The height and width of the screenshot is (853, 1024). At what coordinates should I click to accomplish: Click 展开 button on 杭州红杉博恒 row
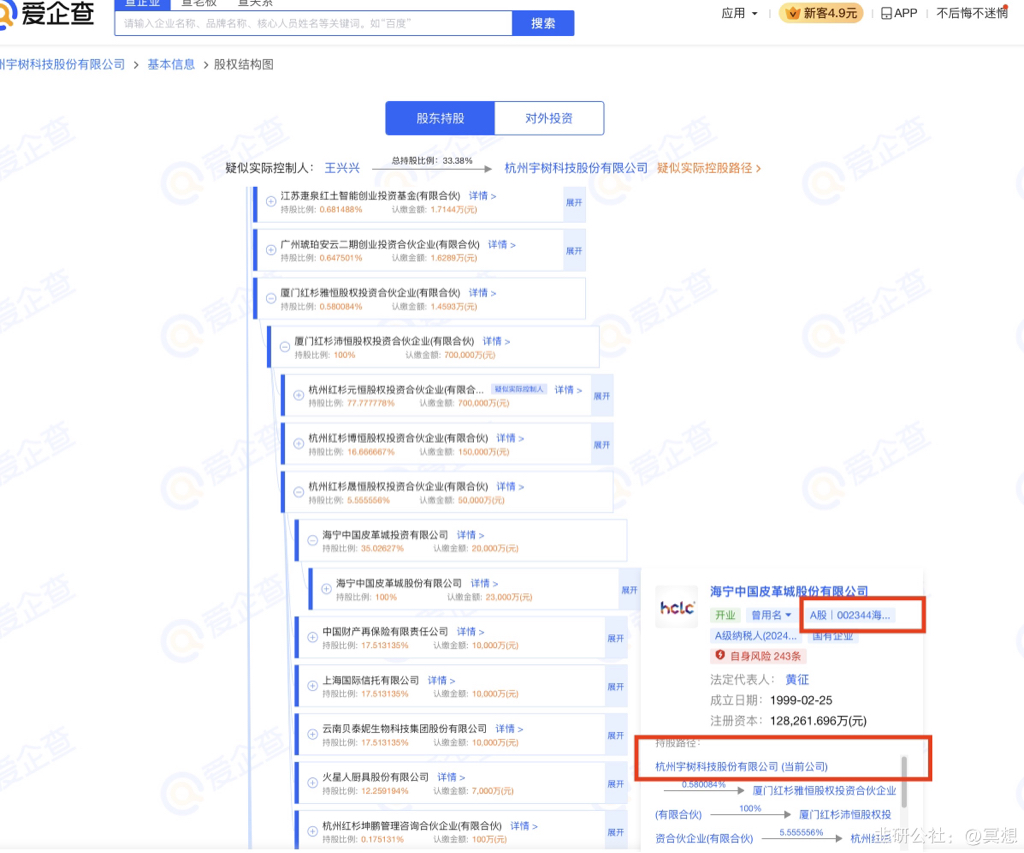601,445
